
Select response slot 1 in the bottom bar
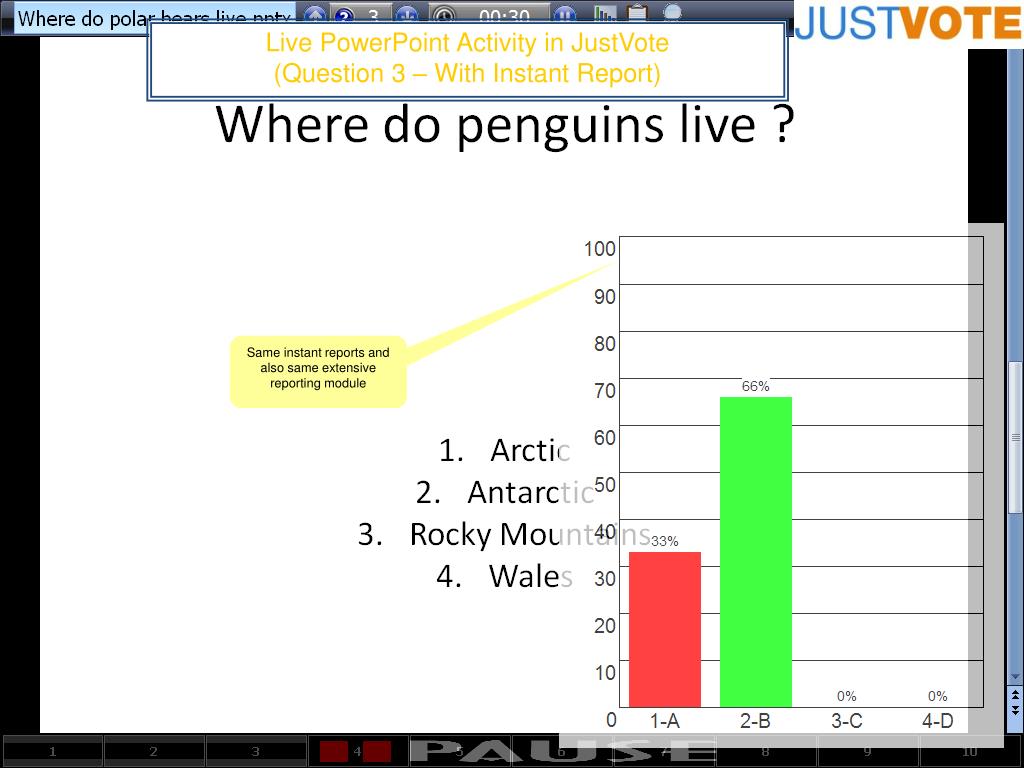(x=52, y=751)
